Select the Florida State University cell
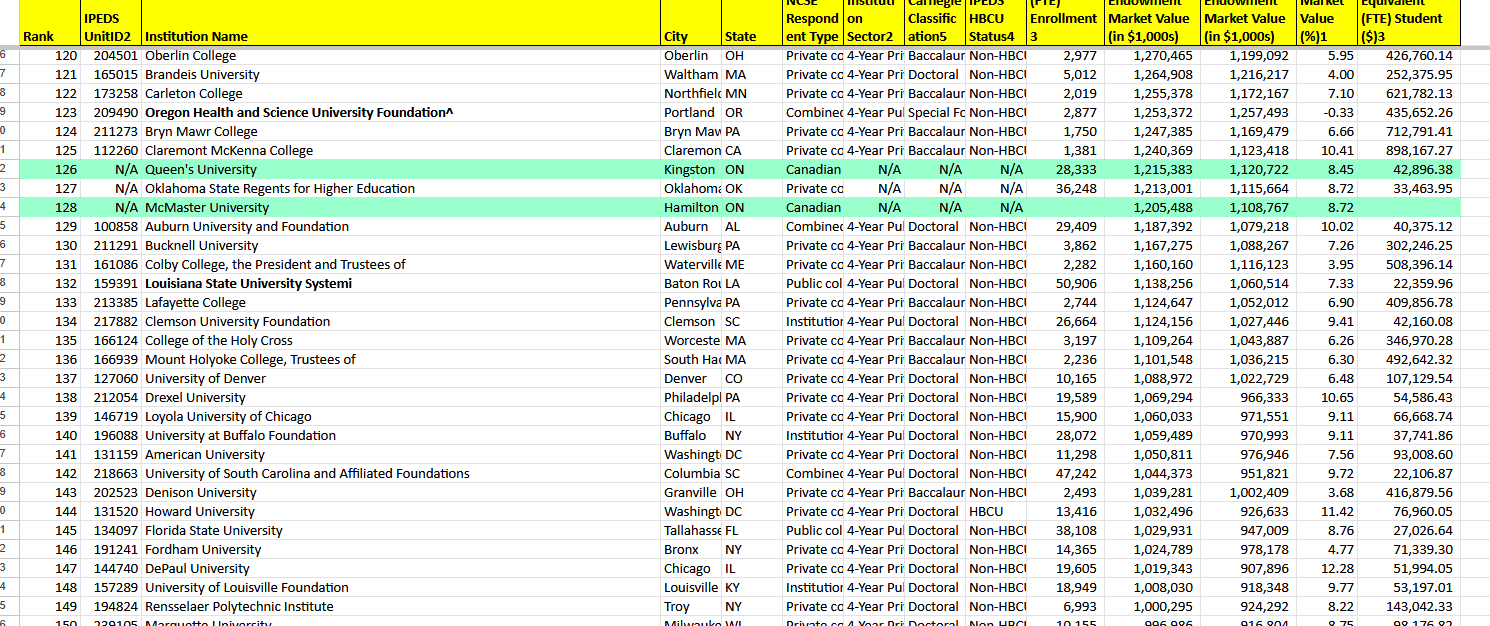The image size is (1490, 626). 401,531
